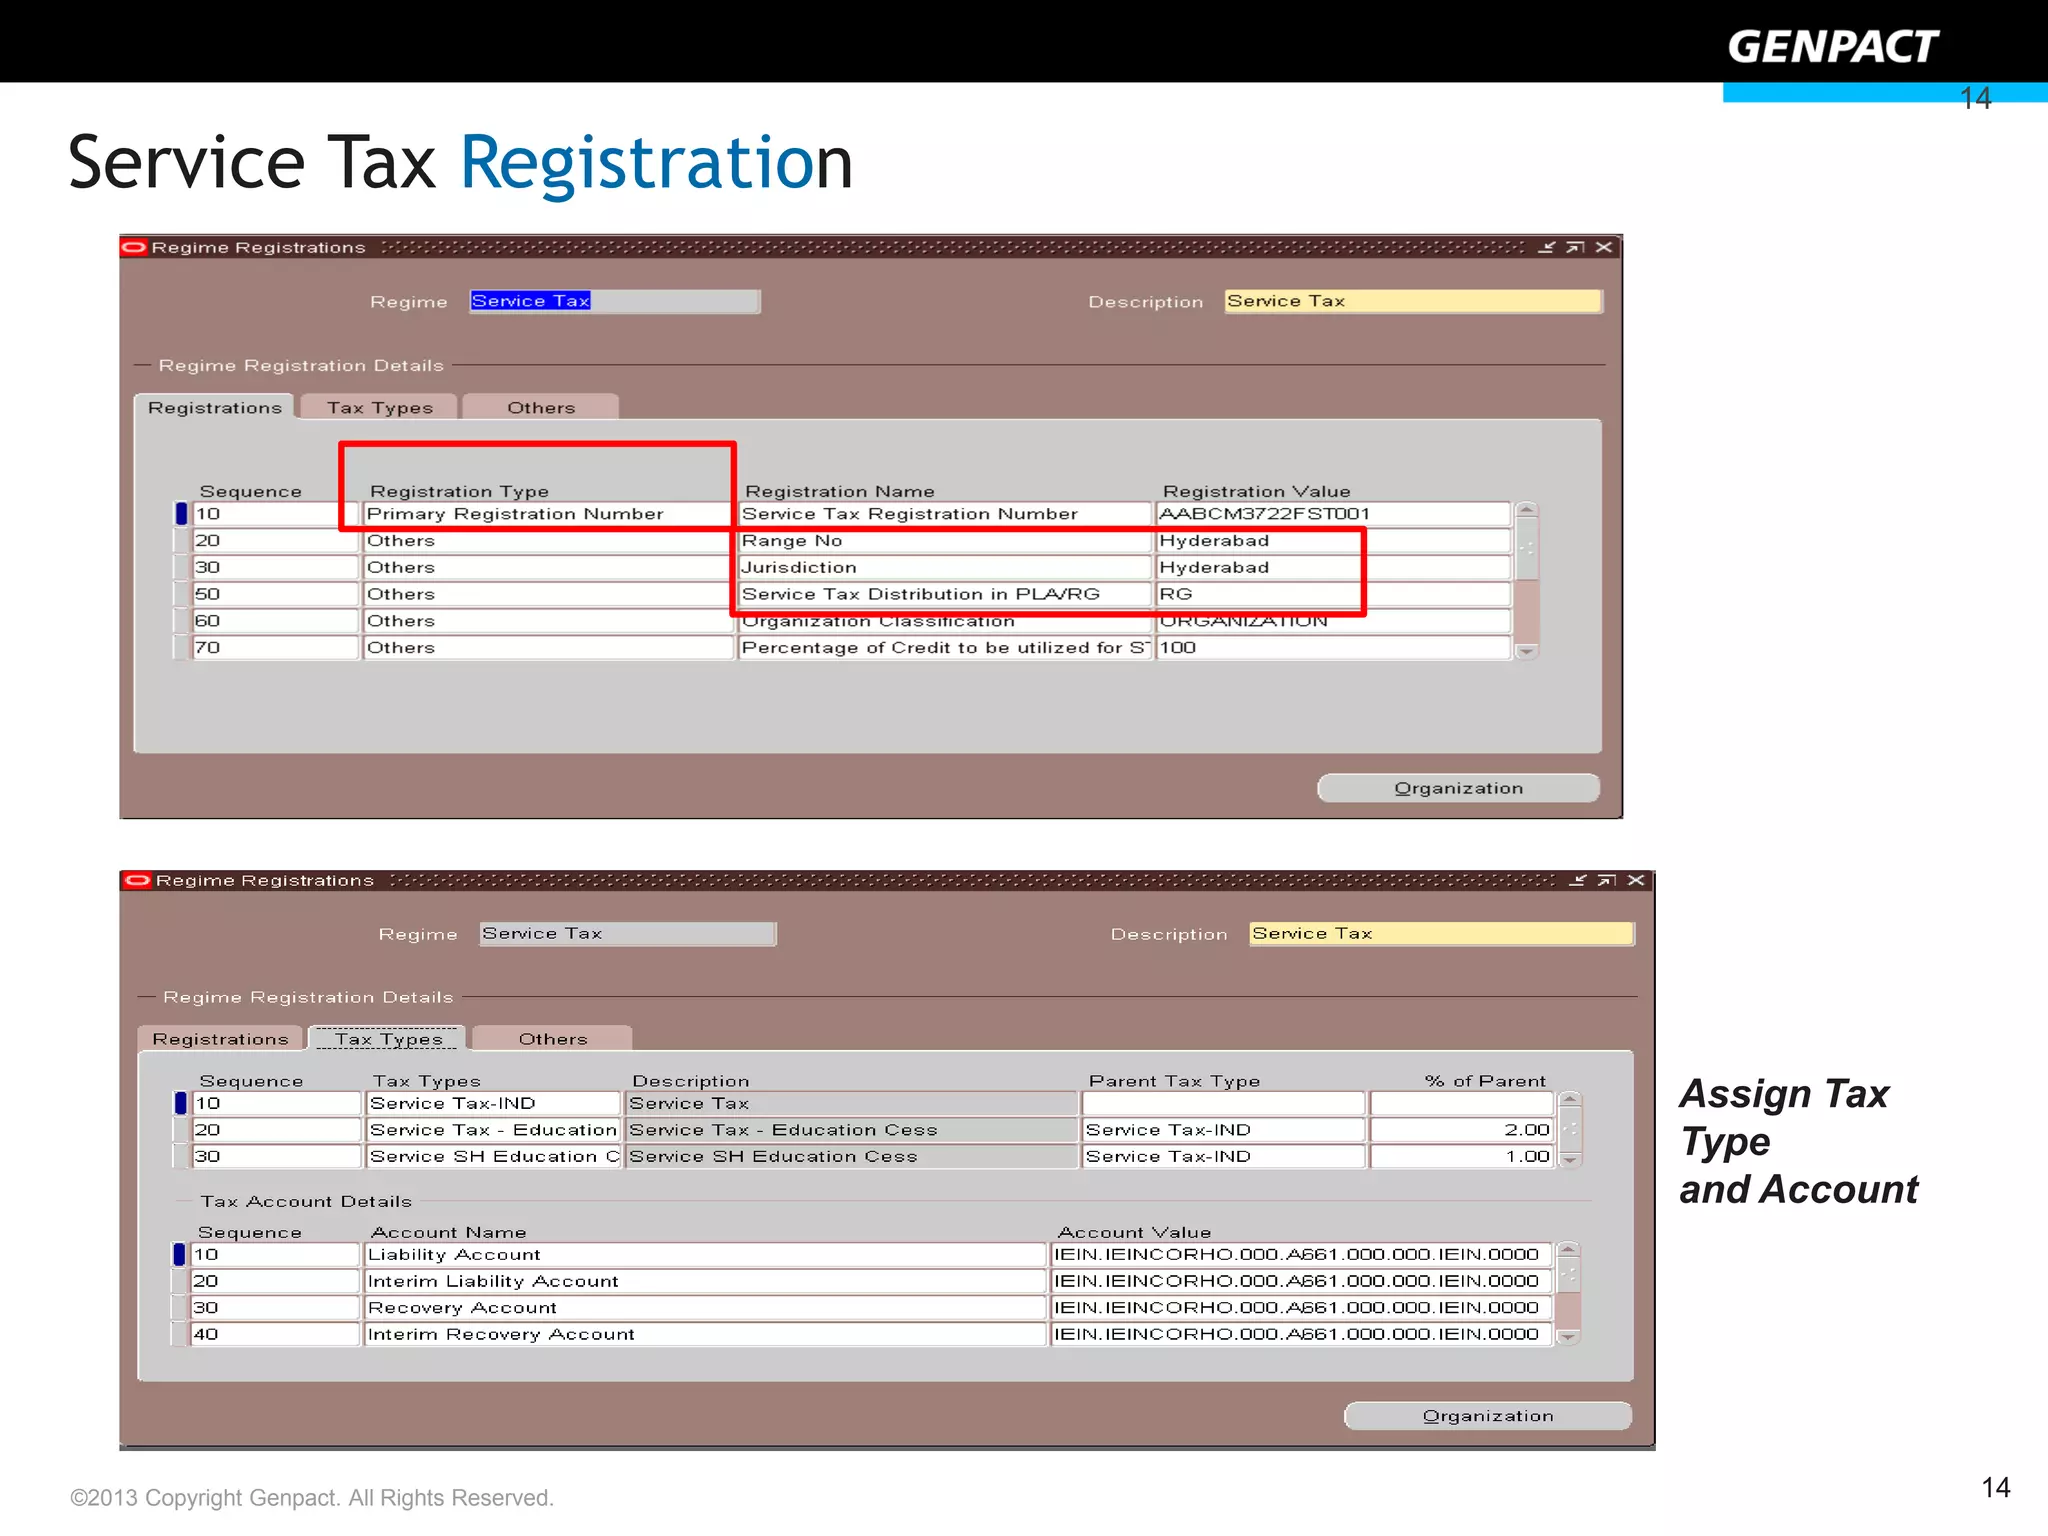Screen dimensions: 2048x1536
Task: Click 2.00 percent of parent cell
Action: [1461, 1130]
